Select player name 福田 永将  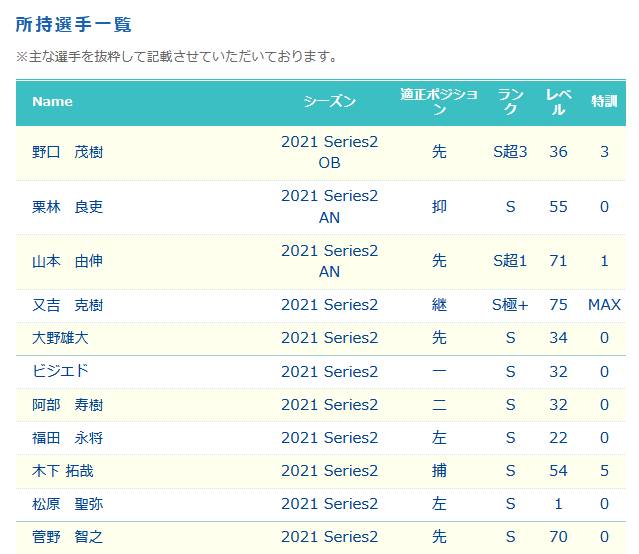click(x=68, y=437)
